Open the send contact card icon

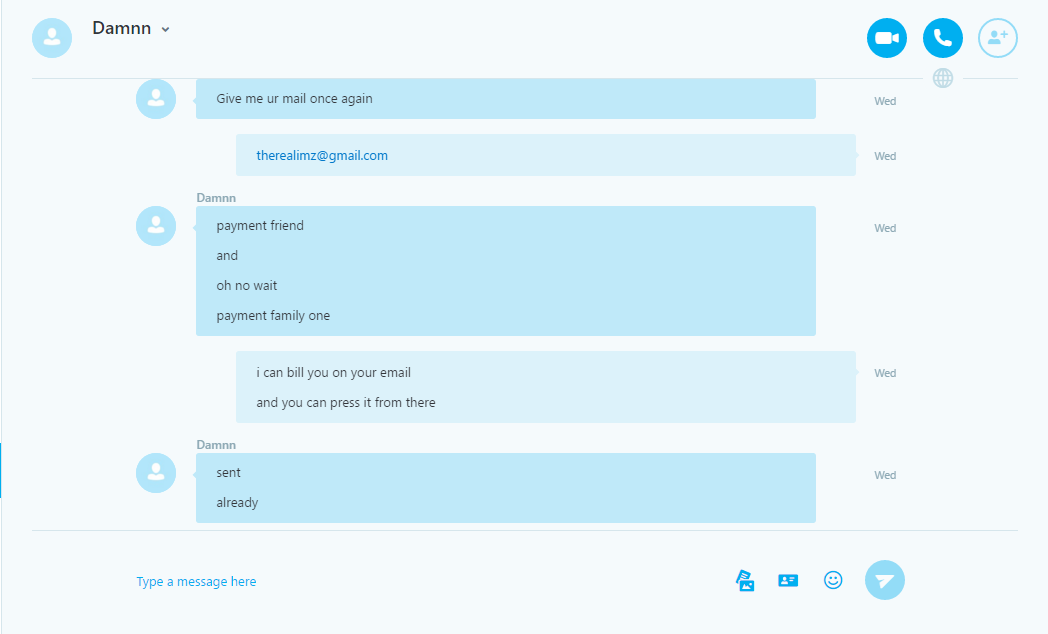click(788, 581)
